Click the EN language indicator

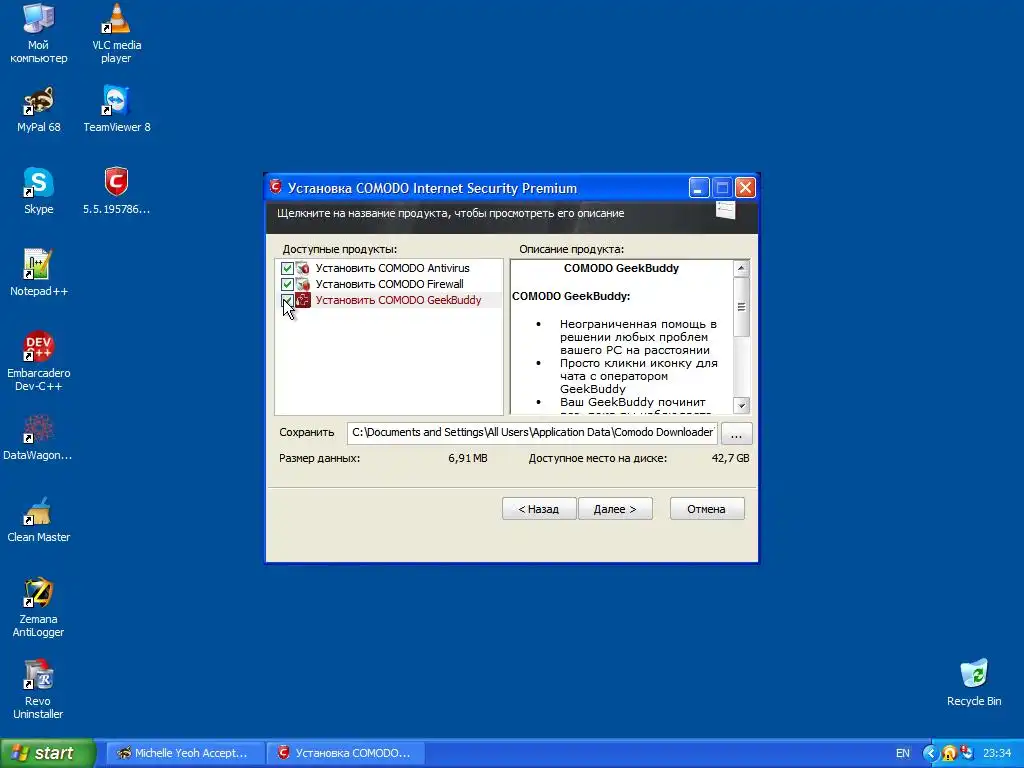pyautogui.click(x=903, y=753)
